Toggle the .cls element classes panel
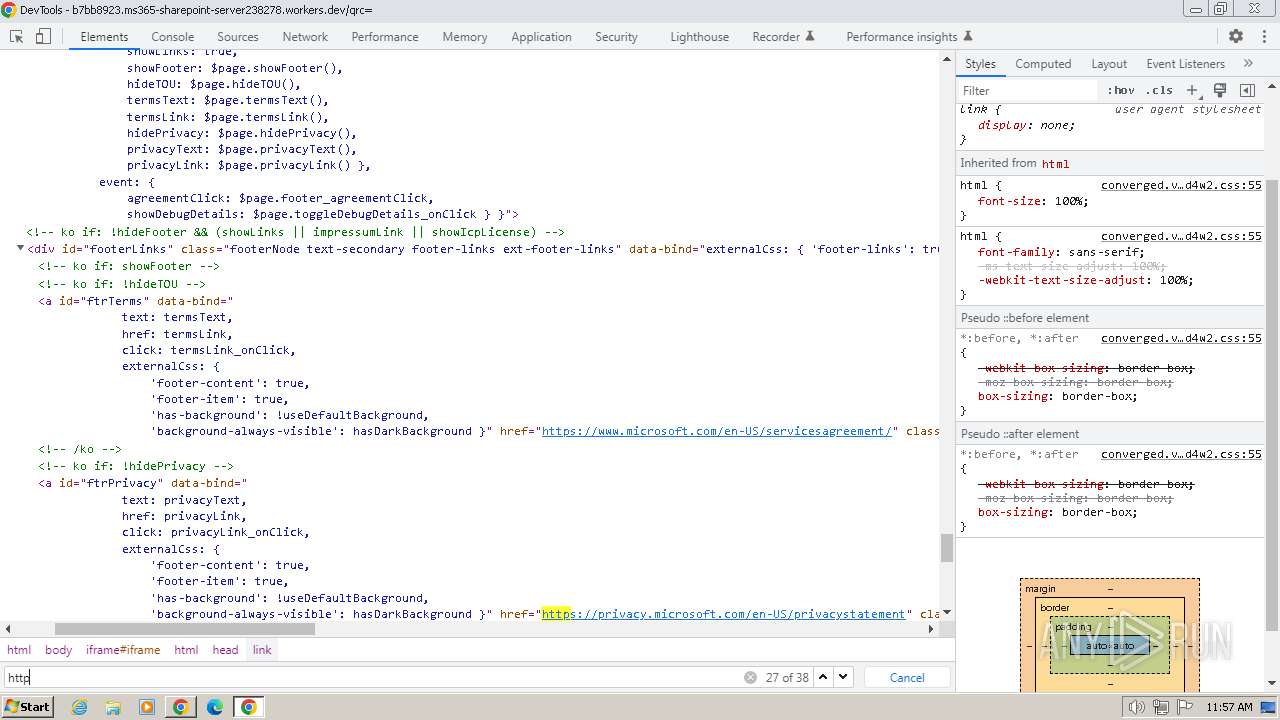This screenshot has width=1280, height=720. 1159,90
